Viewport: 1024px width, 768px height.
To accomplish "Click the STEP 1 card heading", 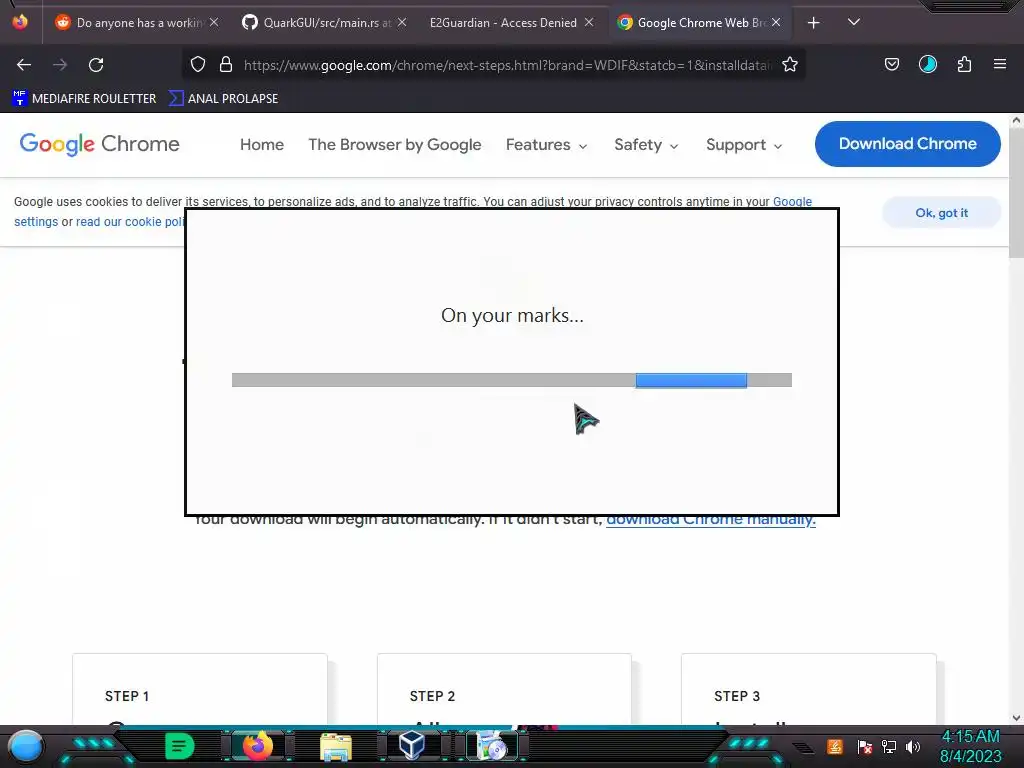I will [x=127, y=696].
